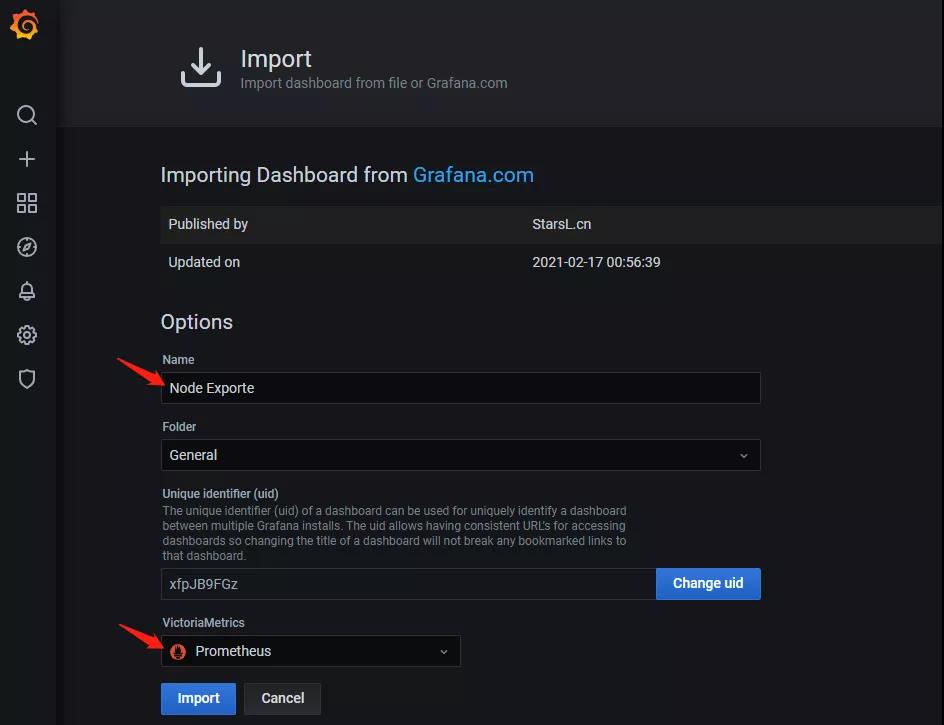Click the Change uid button
Viewport: 944px width, 725px height.
tap(708, 583)
